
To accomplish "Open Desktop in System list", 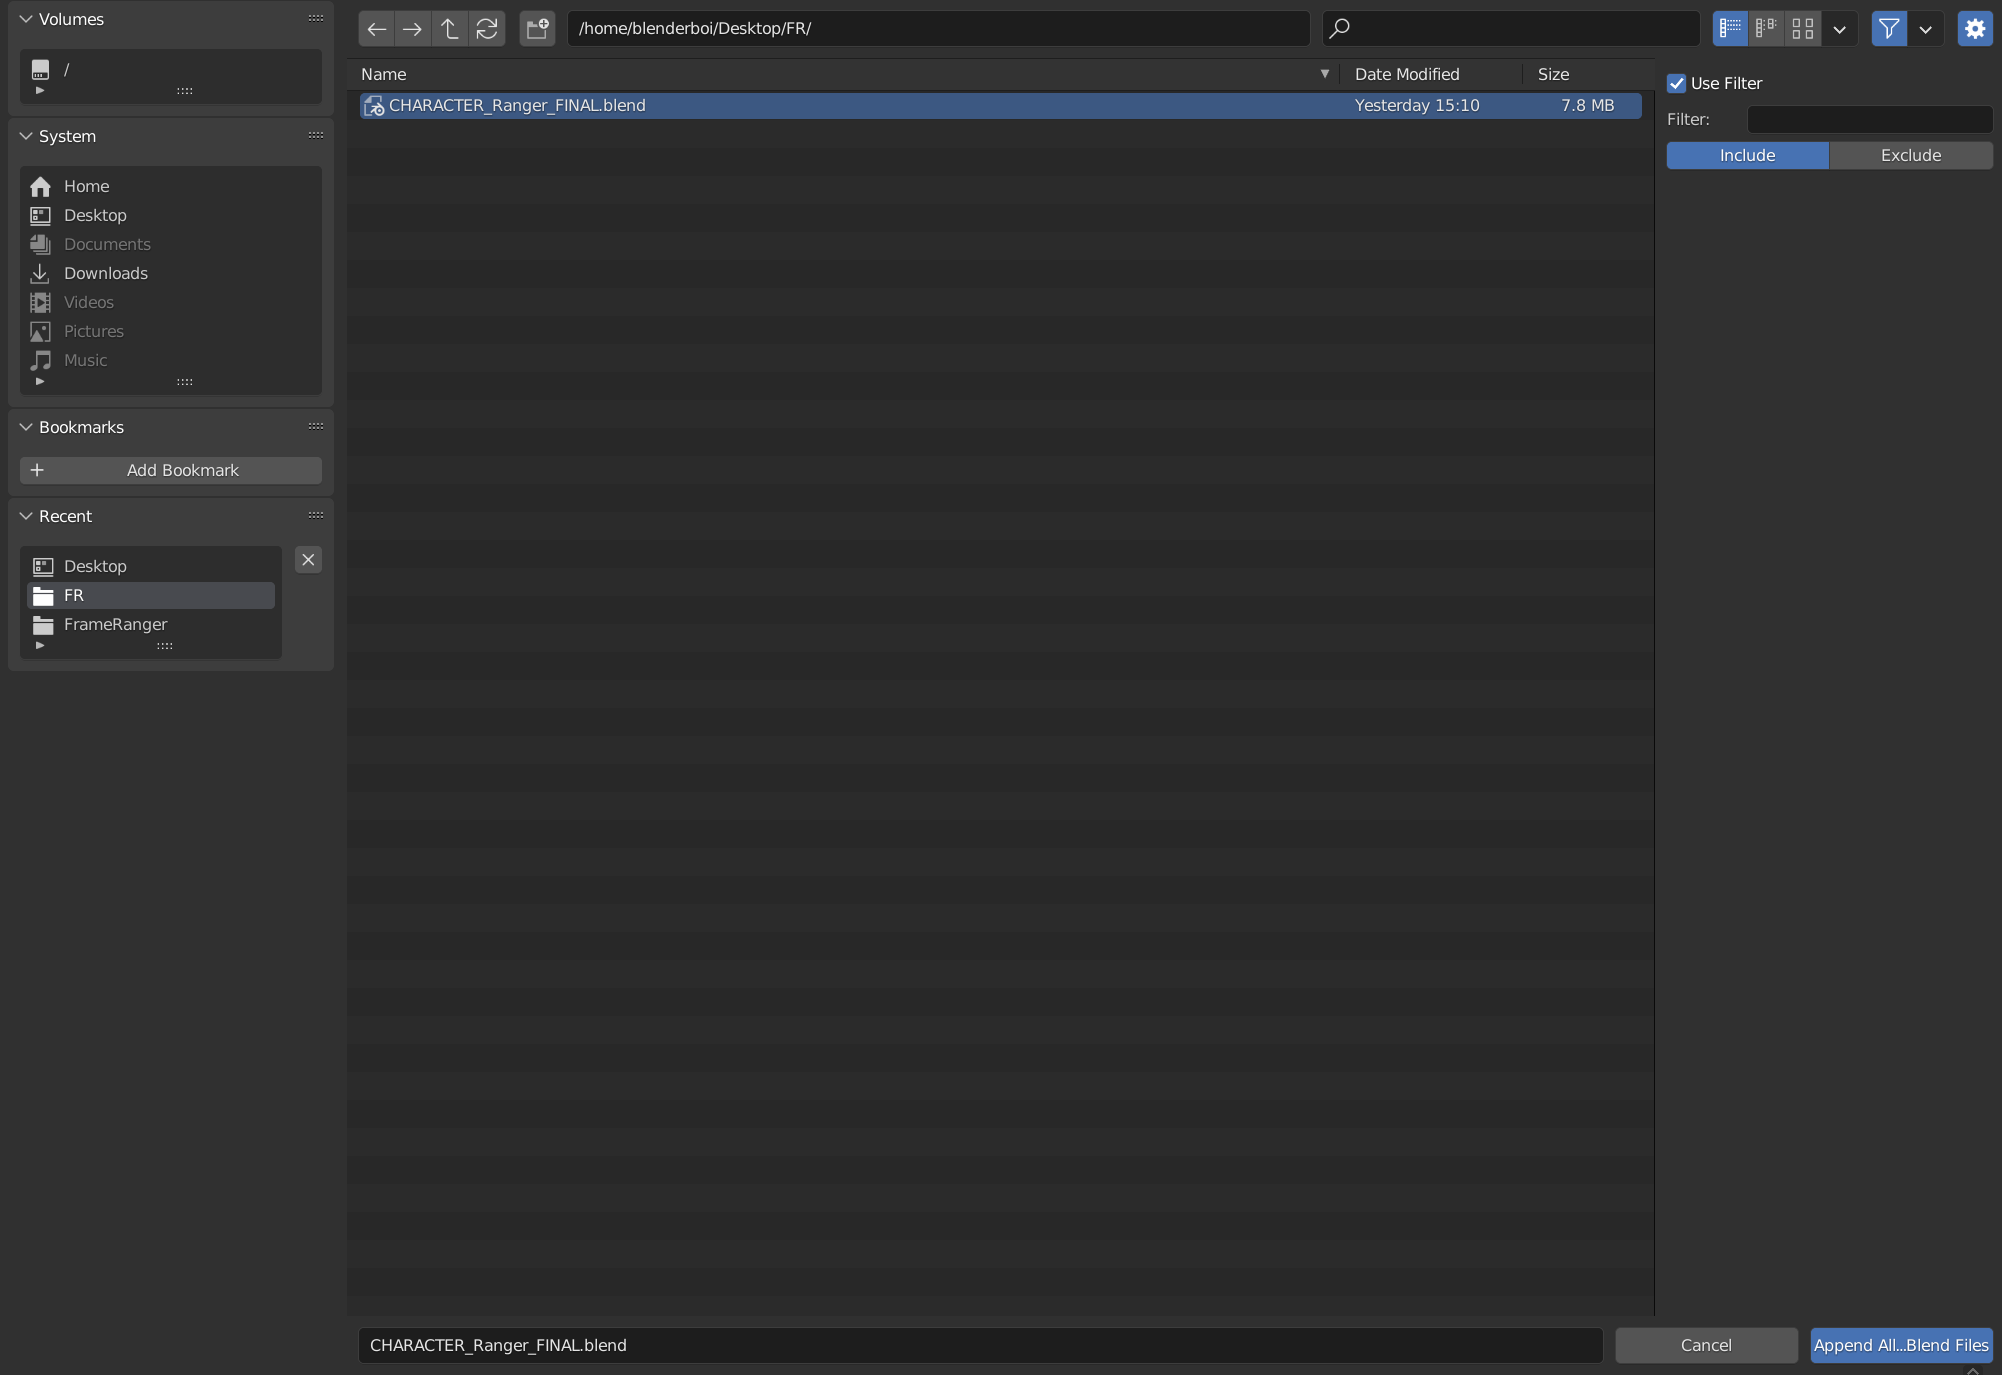I will point(171,215).
